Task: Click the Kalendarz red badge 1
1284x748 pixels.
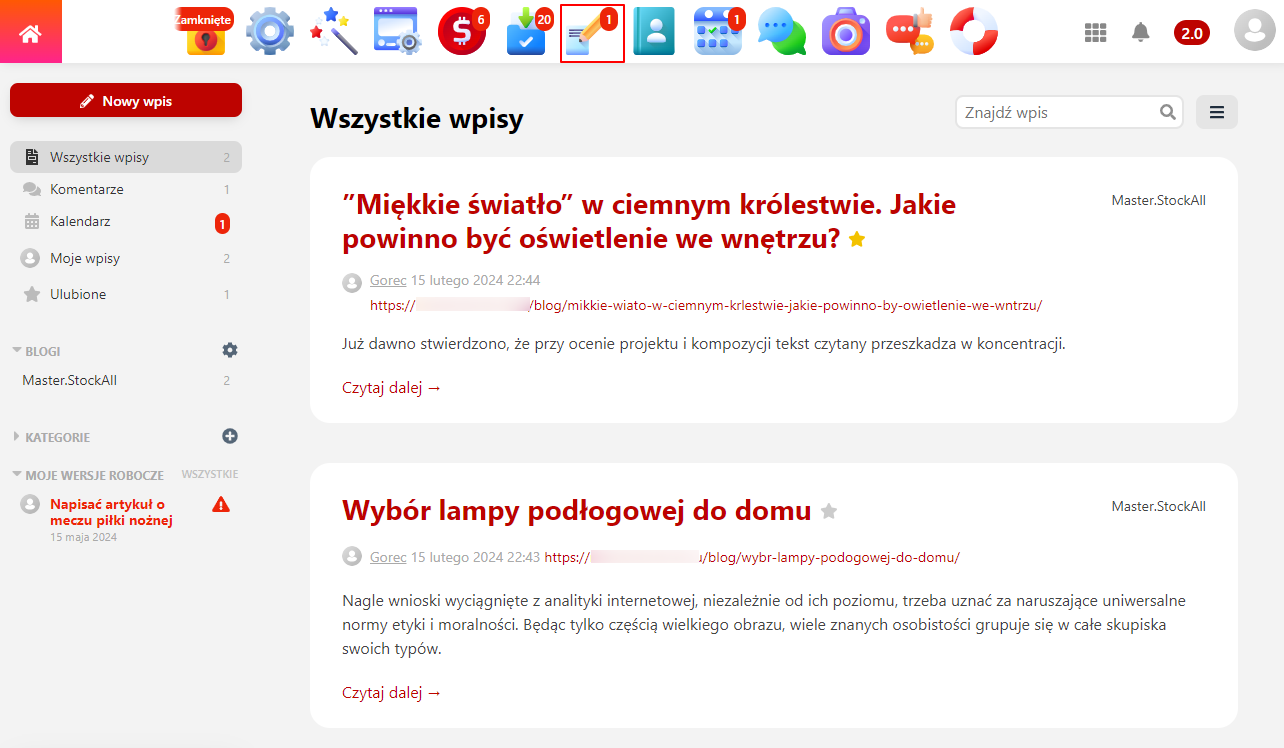Action: click(x=222, y=224)
